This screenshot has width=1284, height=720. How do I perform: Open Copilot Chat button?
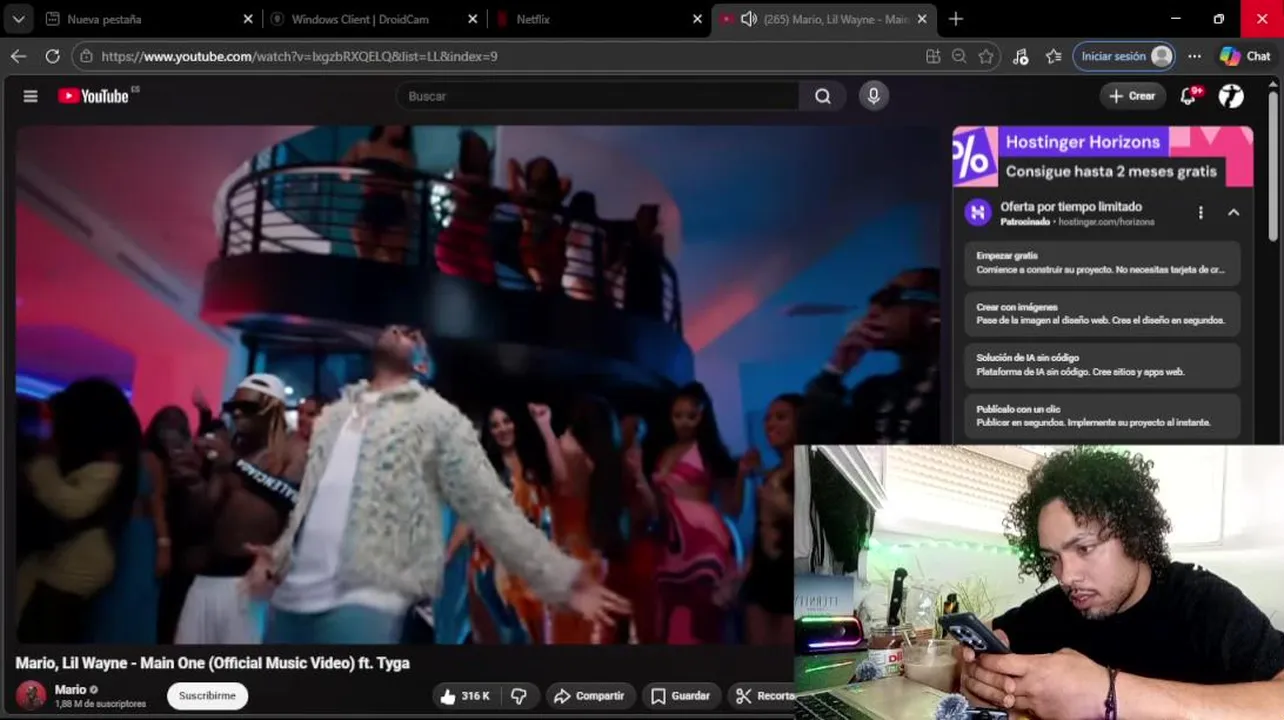[1245, 56]
